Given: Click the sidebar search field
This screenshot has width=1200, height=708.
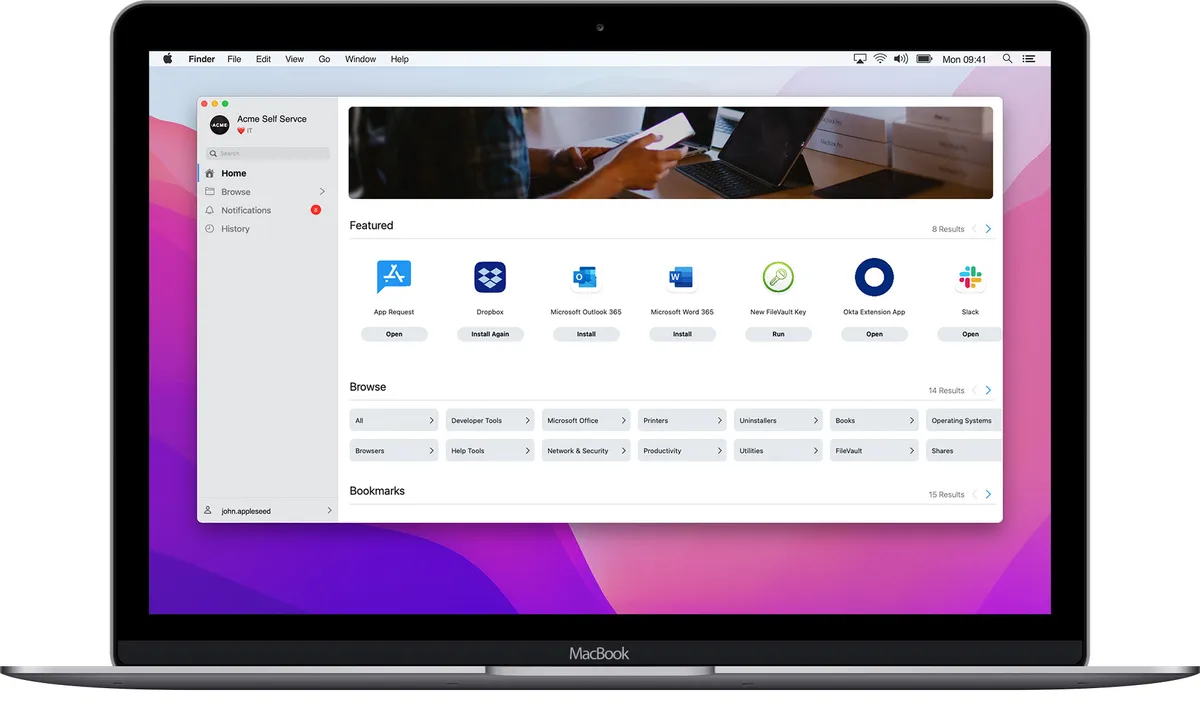Looking at the screenshot, I should pos(268,153).
